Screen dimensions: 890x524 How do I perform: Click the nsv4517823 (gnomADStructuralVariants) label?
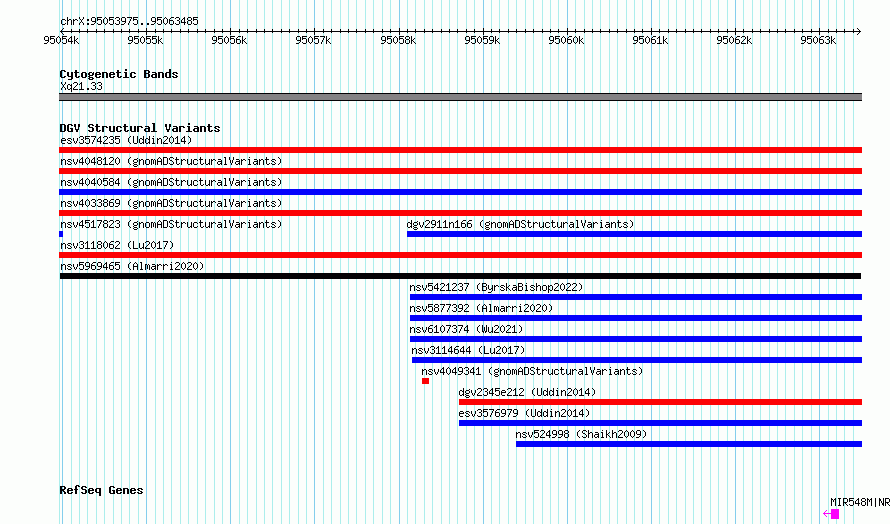(x=171, y=224)
